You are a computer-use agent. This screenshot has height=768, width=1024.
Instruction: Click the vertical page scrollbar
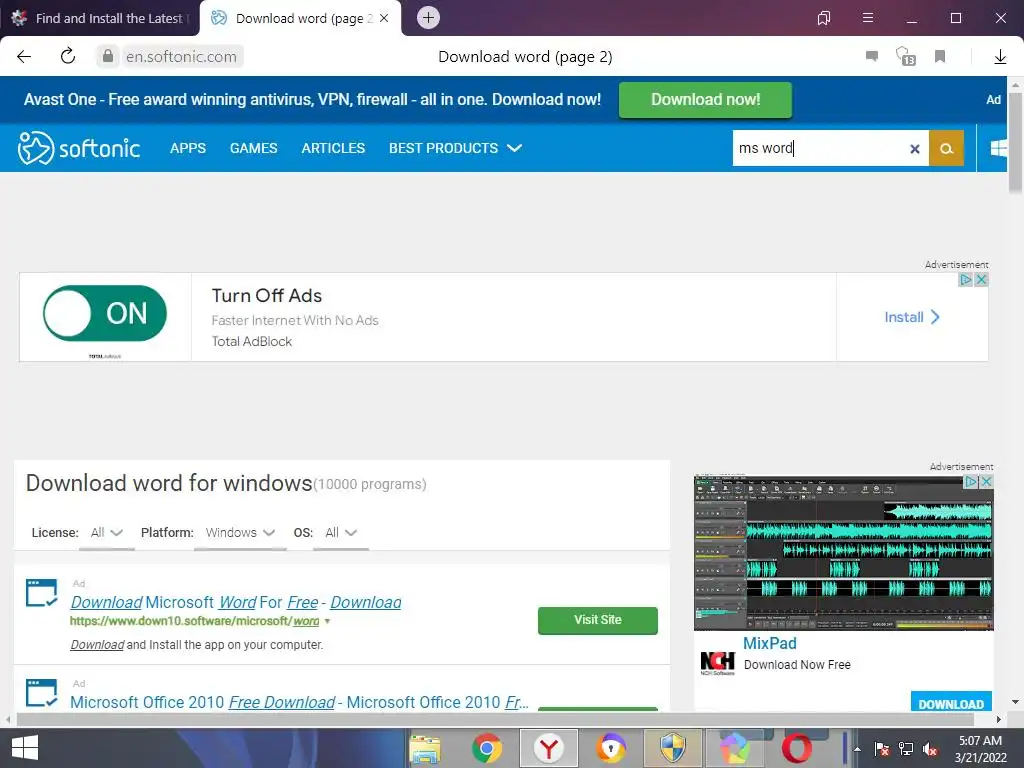(1015, 144)
